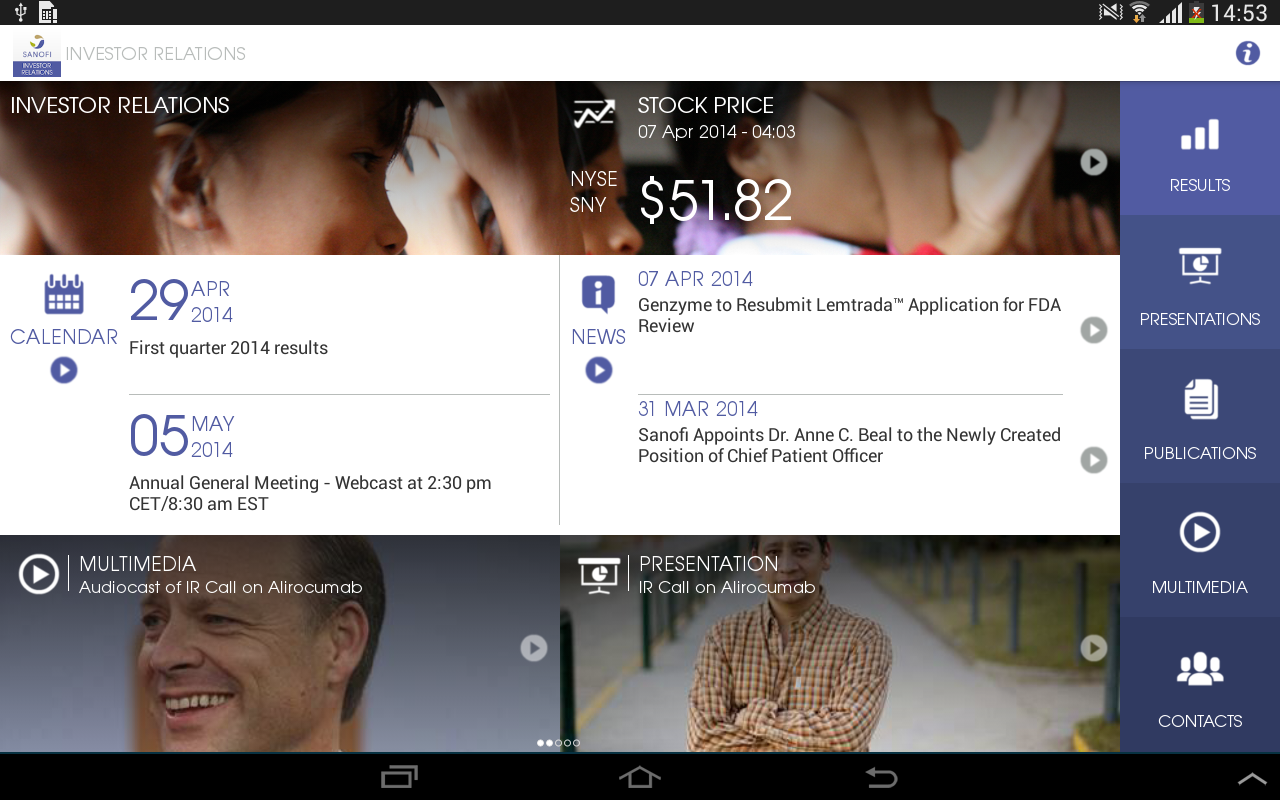1280x800 pixels.
Task: Open Contacts people icon
Action: point(1200,668)
